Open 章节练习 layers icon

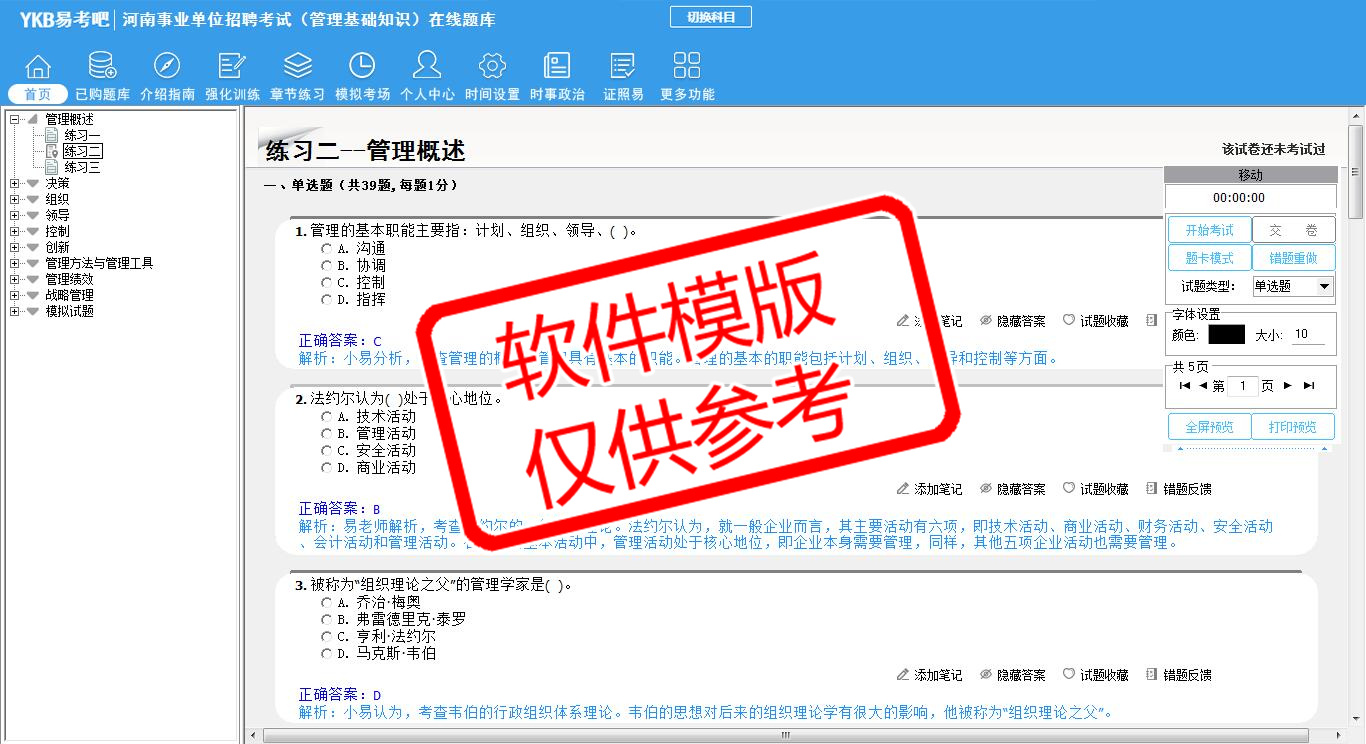[x=297, y=67]
